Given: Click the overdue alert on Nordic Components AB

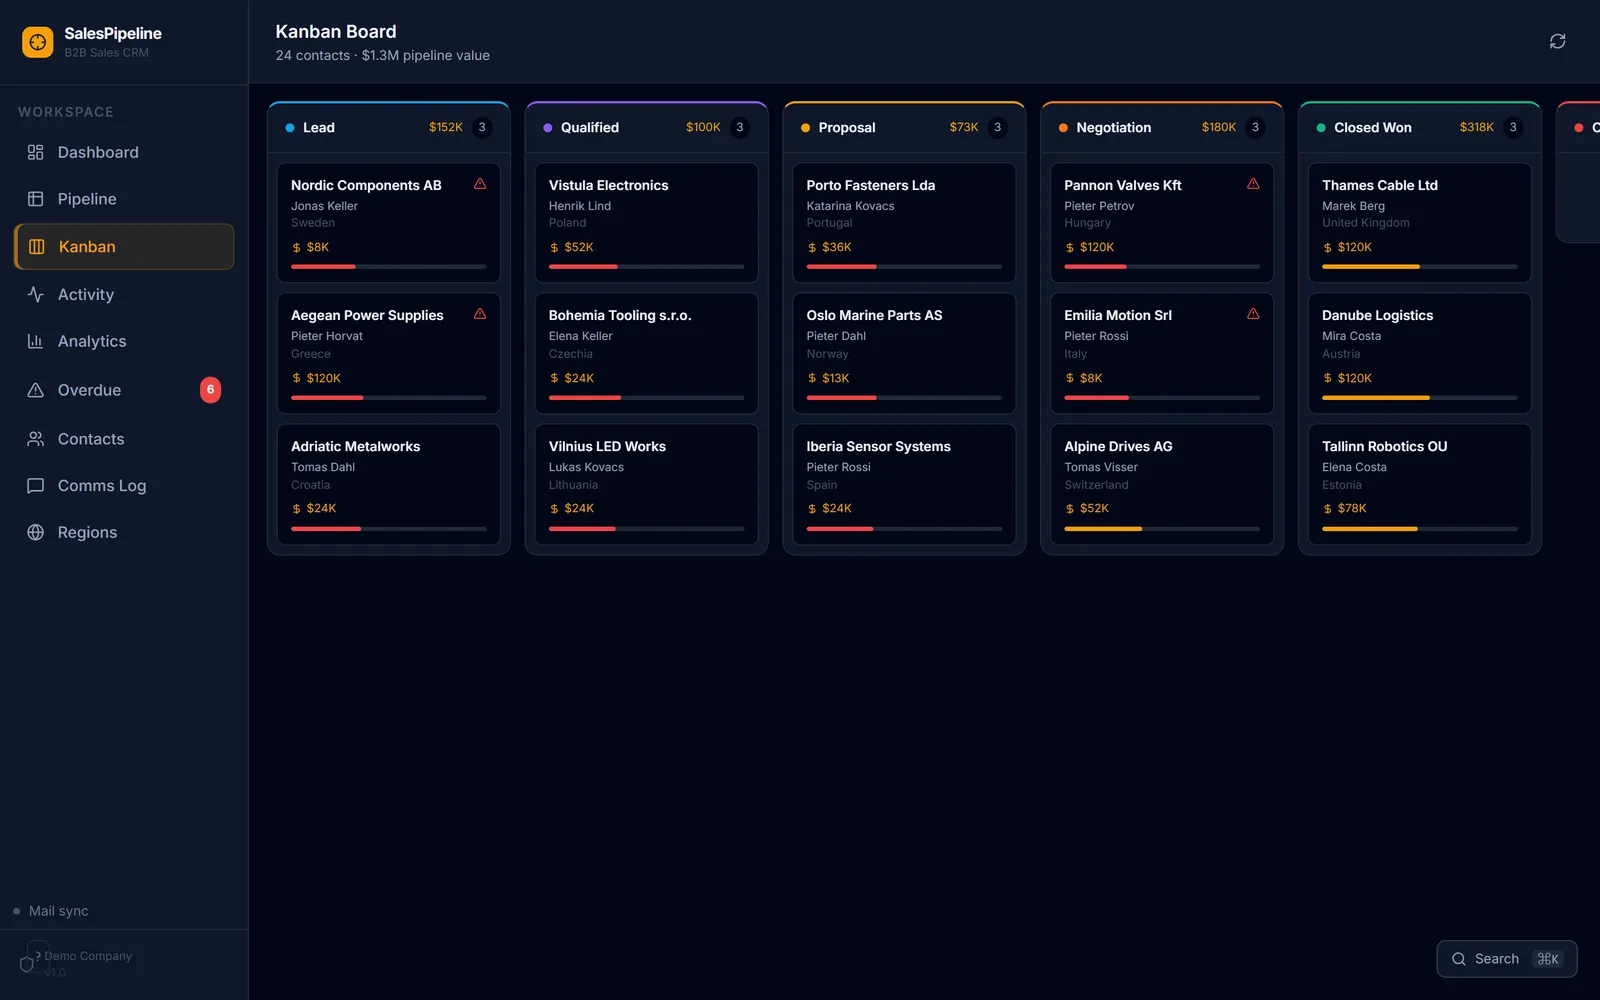Looking at the screenshot, I should (x=480, y=184).
